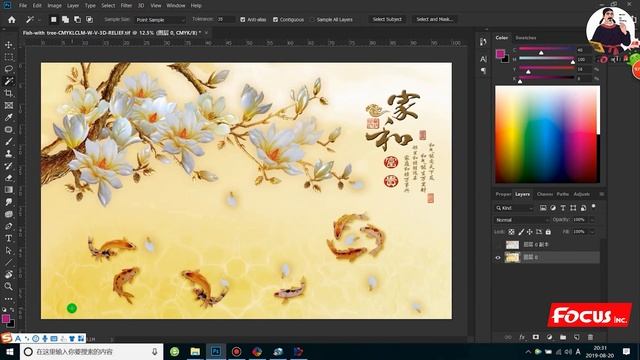Click the Select Subject button
Viewport: 640px width, 360px height.
click(387, 20)
